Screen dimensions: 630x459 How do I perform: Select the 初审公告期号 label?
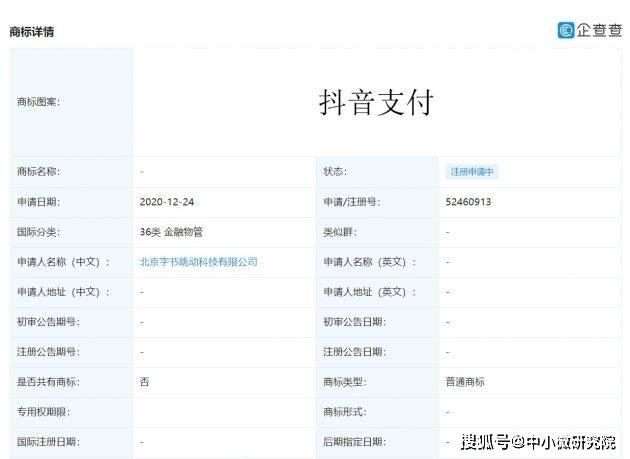click(x=48, y=322)
